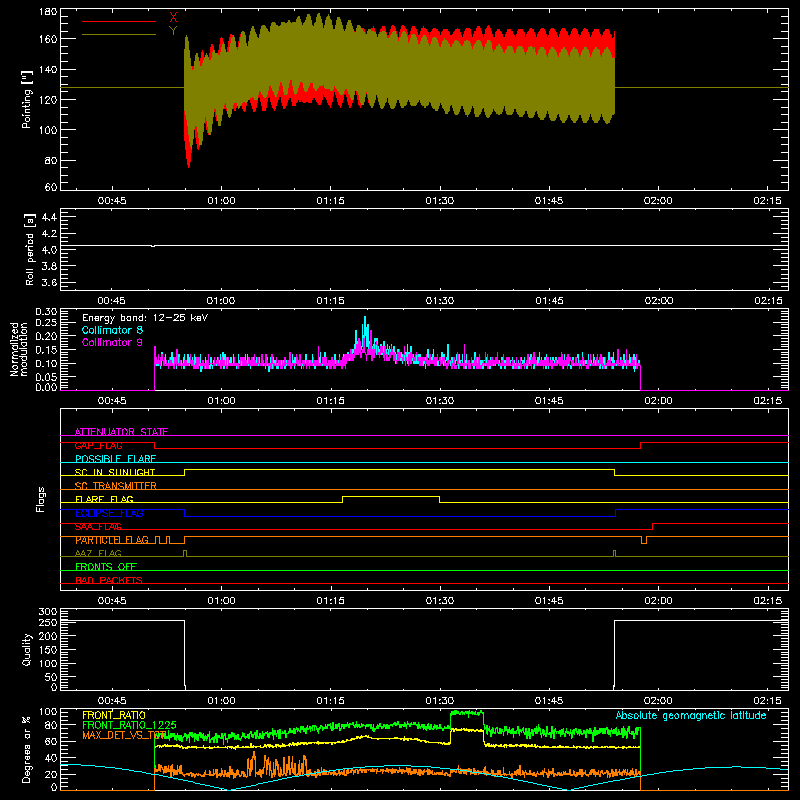Click the 0.30 tick on modulation axis
Viewport: 800px width, 800px height.
(46, 312)
